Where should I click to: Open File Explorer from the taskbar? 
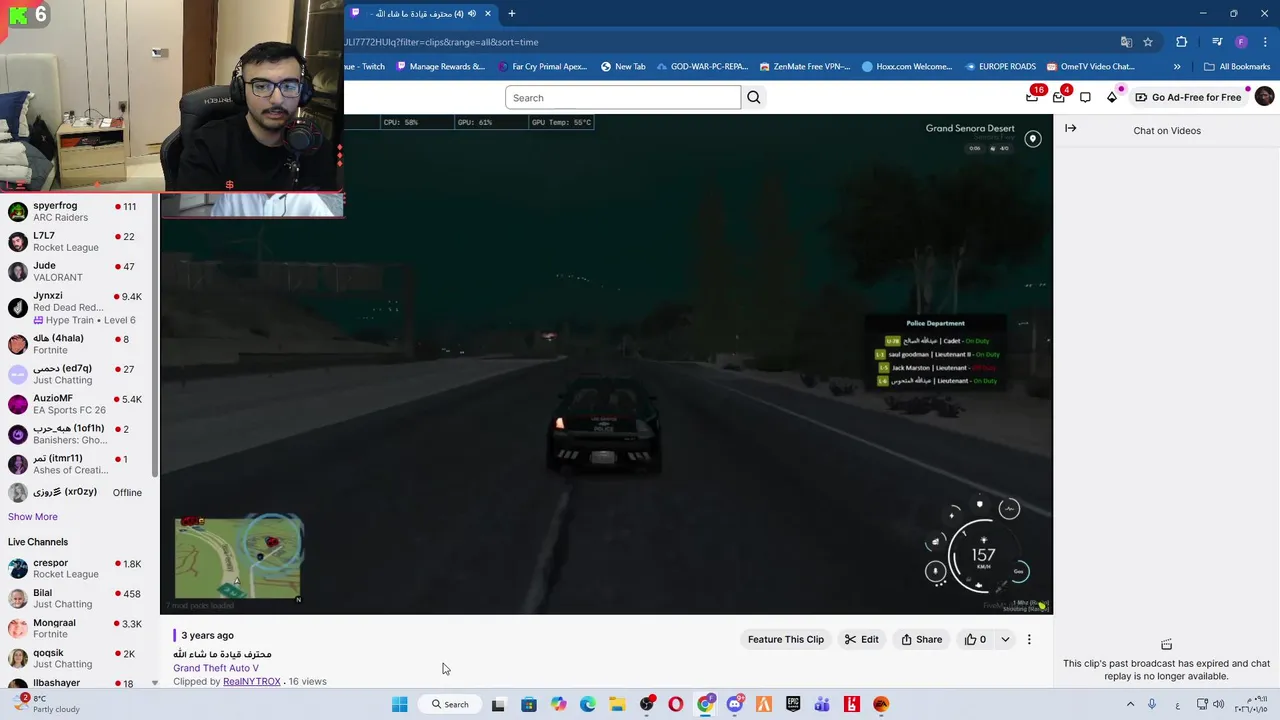(x=617, y=704)
